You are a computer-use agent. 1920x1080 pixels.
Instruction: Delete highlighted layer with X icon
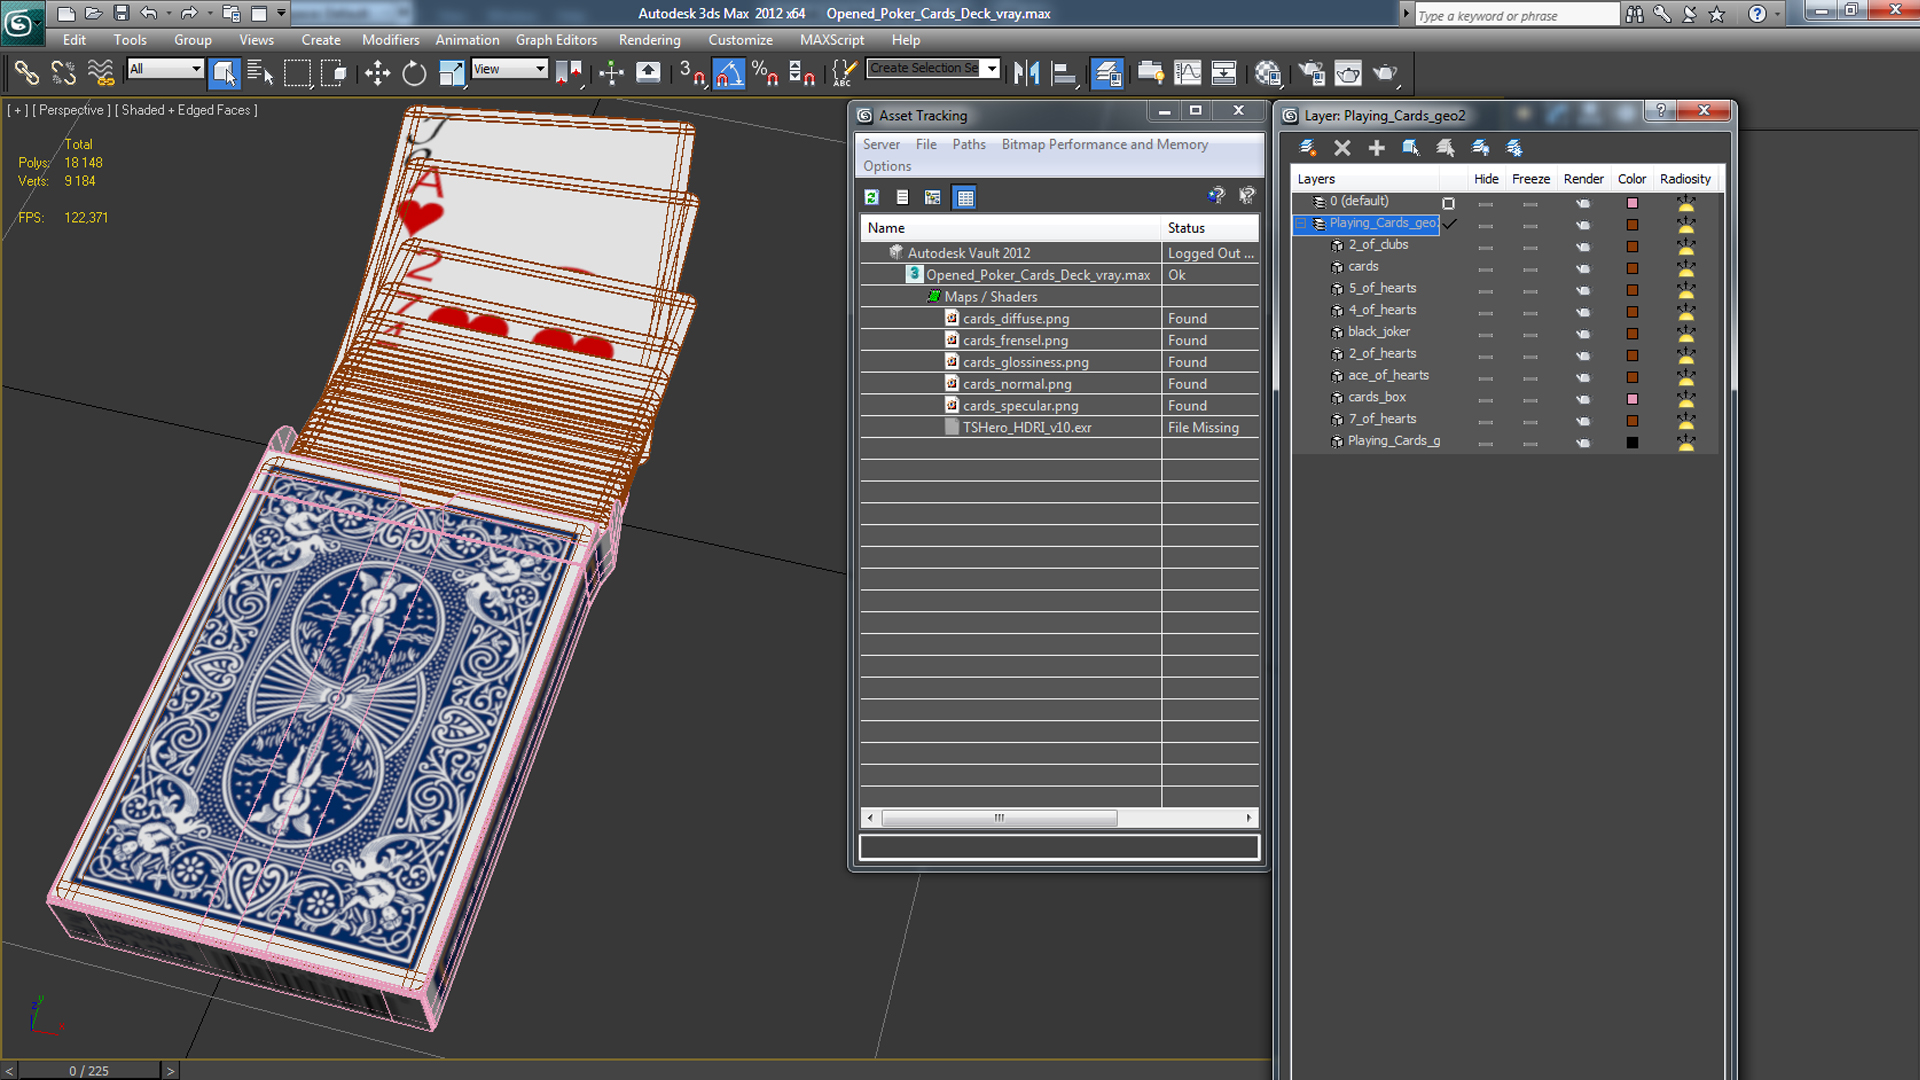click(1342, 148)
